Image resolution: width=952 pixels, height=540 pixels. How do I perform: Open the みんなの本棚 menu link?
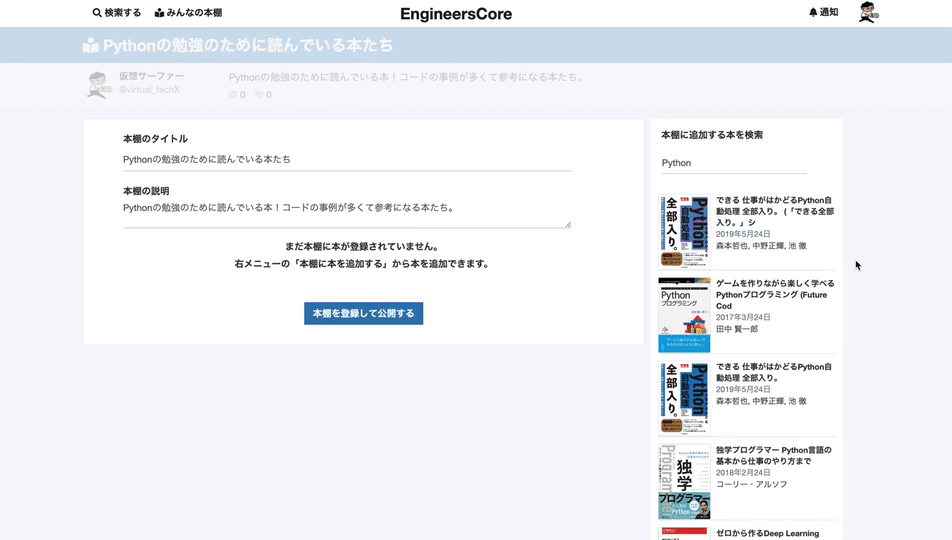pos(188,13)
